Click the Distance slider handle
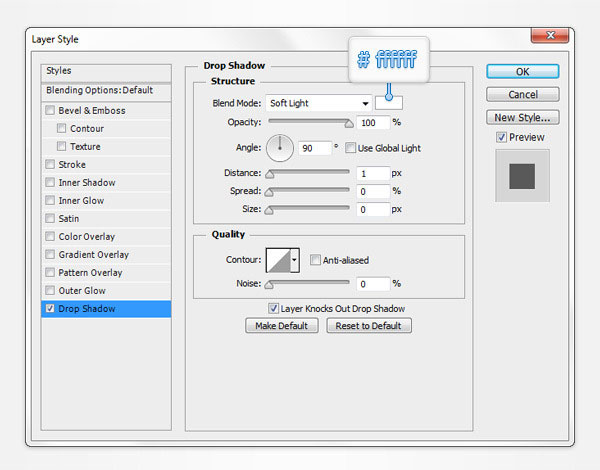The image size is (600, 470). click(270, 175)
